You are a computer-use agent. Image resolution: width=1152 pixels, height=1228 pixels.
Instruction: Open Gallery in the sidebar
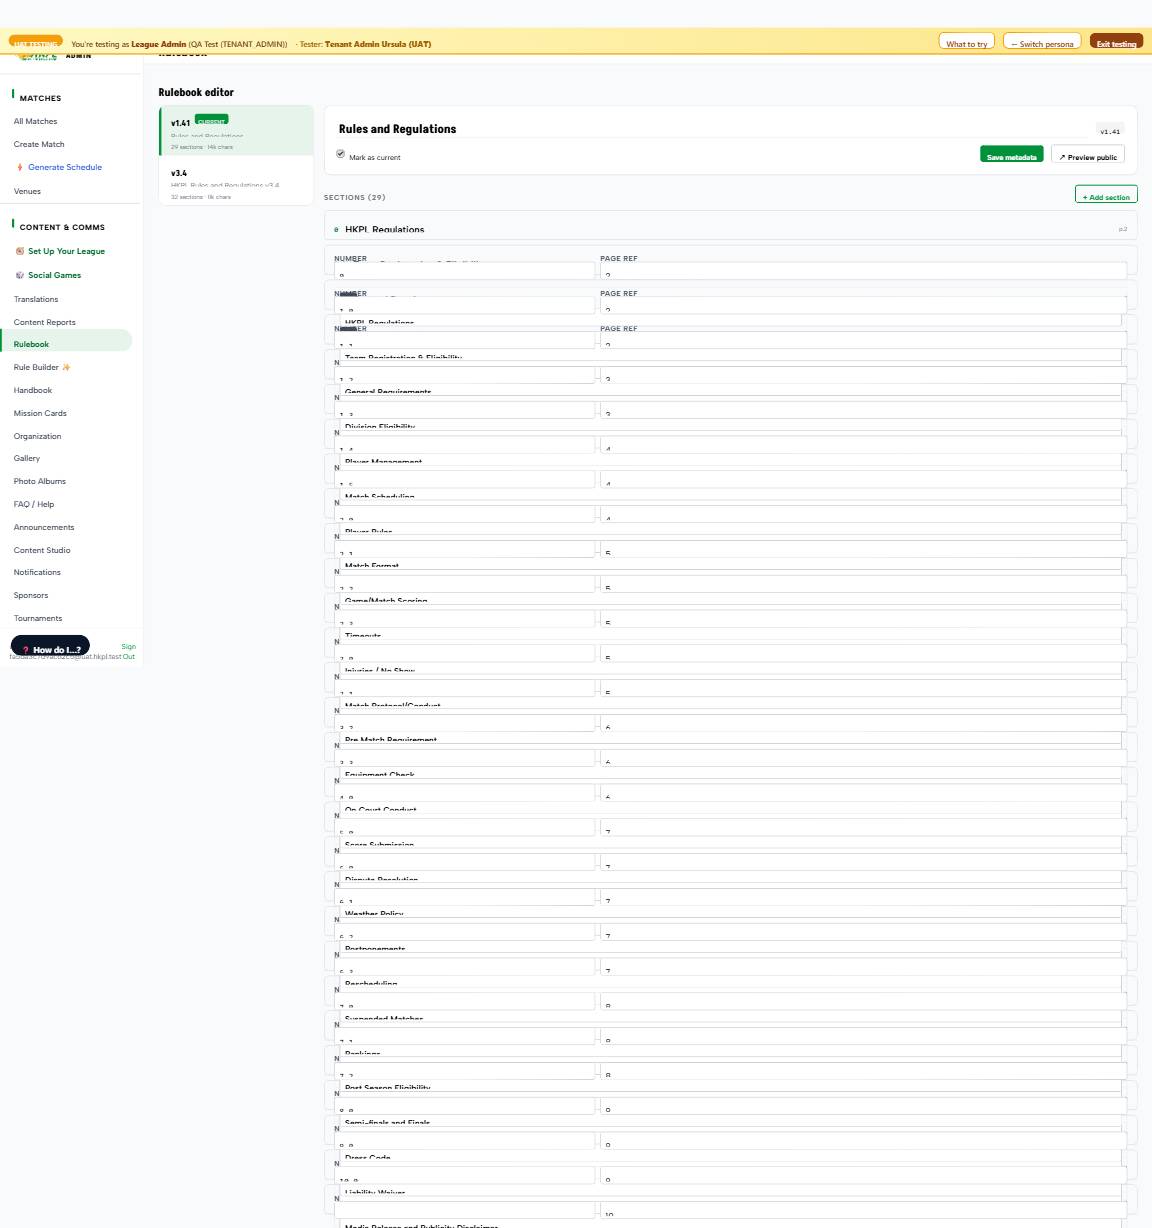(x=27, y=458)
